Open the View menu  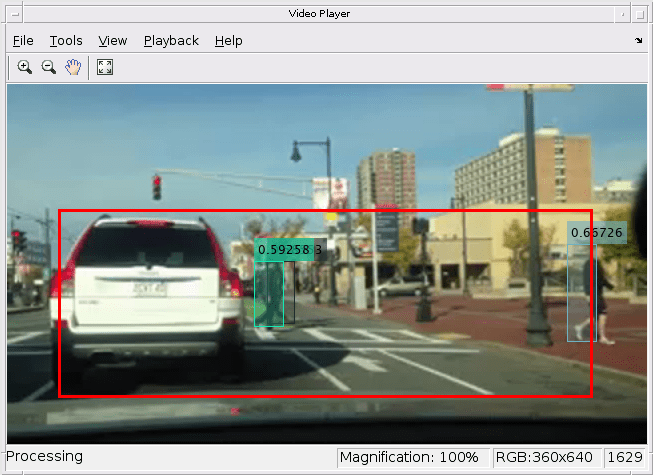tap(112, 41)
